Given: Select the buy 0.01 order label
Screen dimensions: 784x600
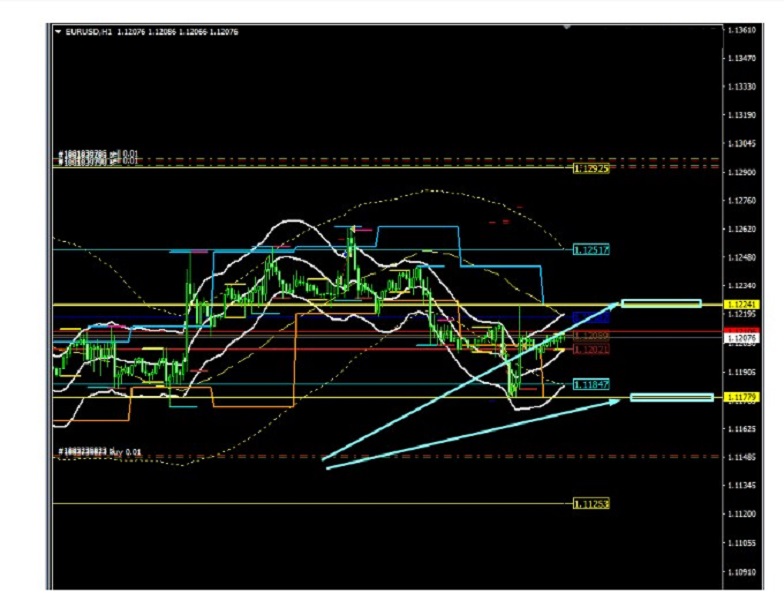Looking at the screenshot, I should click(98, 452).
